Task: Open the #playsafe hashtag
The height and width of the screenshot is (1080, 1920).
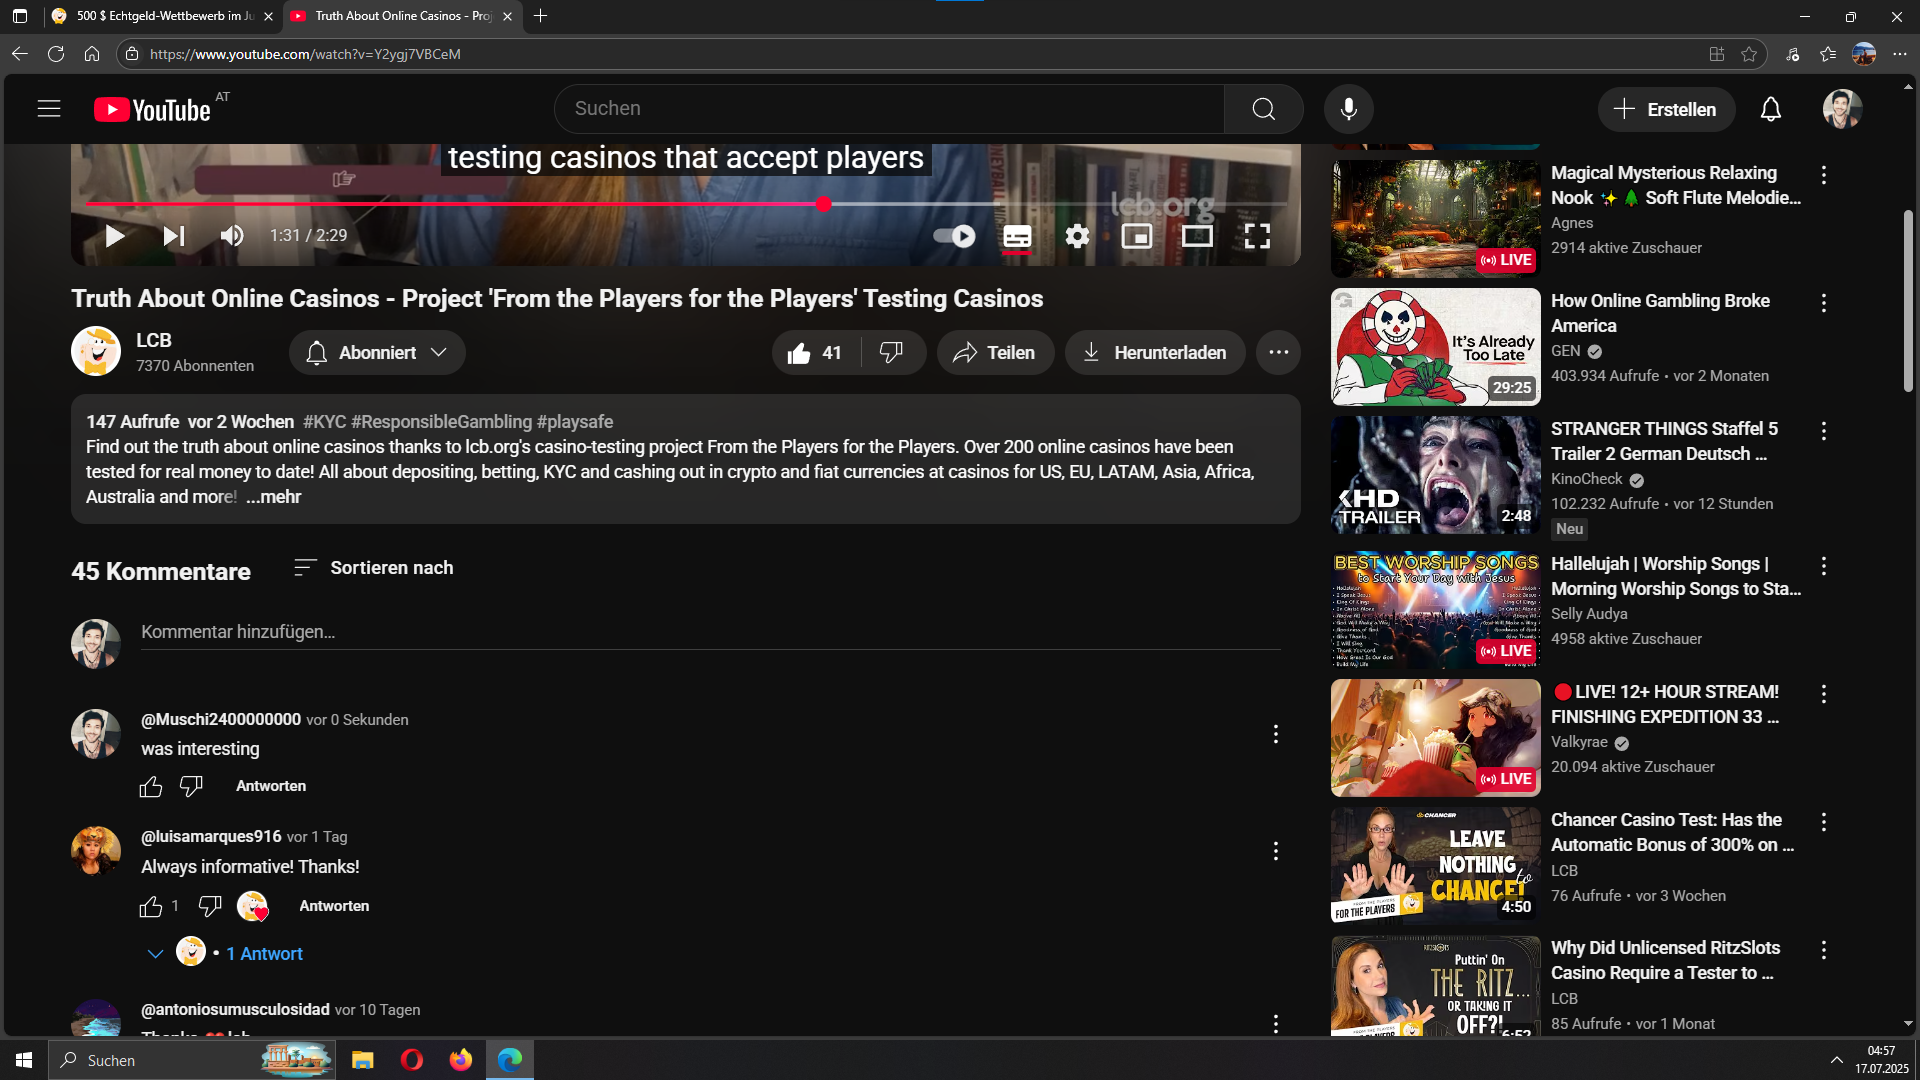Action: (x=575, y=422)
